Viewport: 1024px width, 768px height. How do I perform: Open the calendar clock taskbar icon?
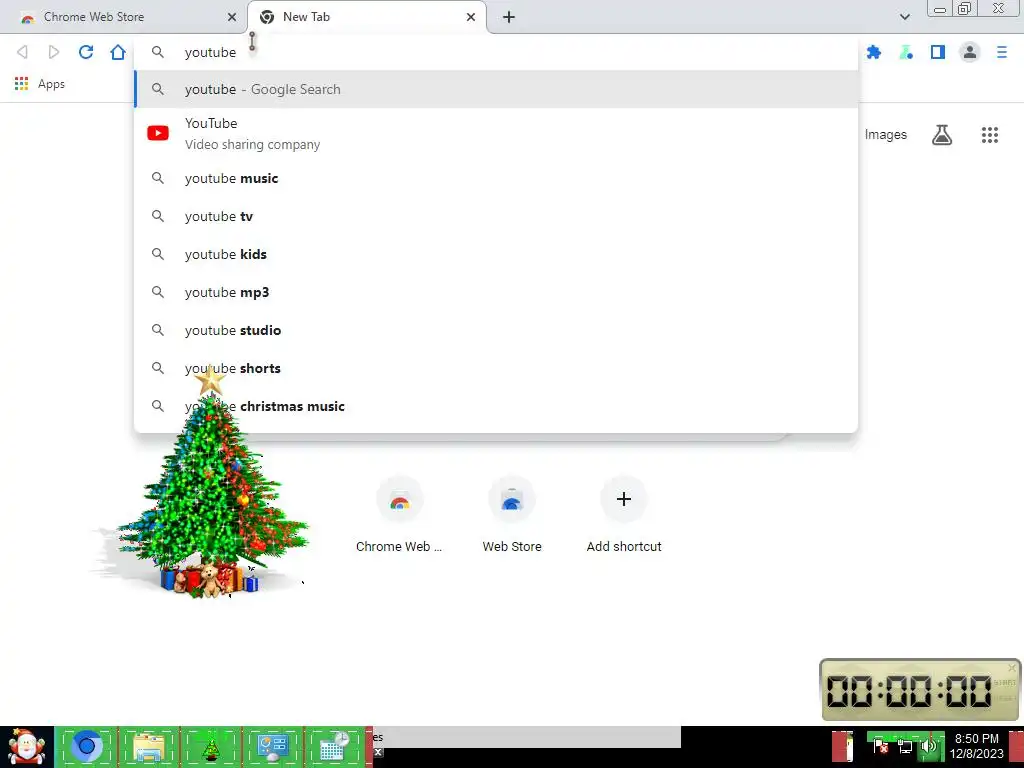335,746
